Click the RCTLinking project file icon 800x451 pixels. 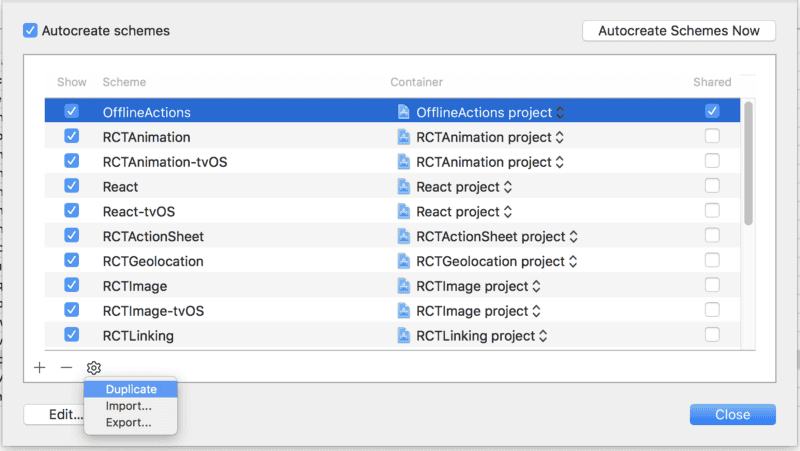404,336
